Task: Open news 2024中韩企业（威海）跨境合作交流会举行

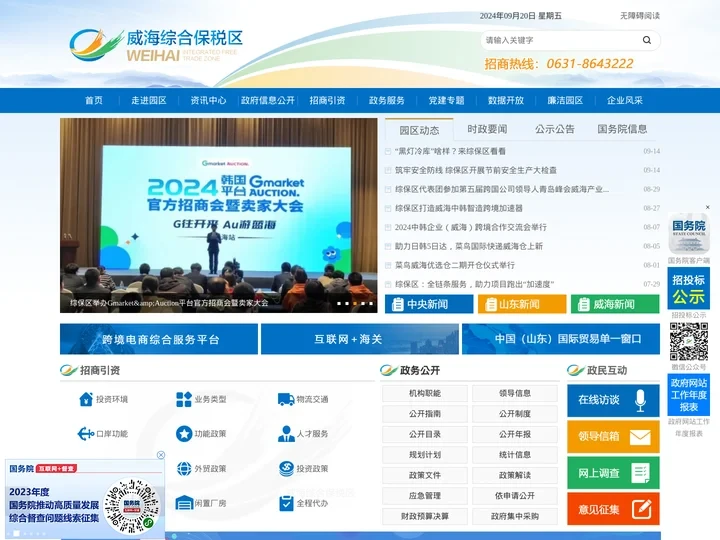Action: (471, 227)
